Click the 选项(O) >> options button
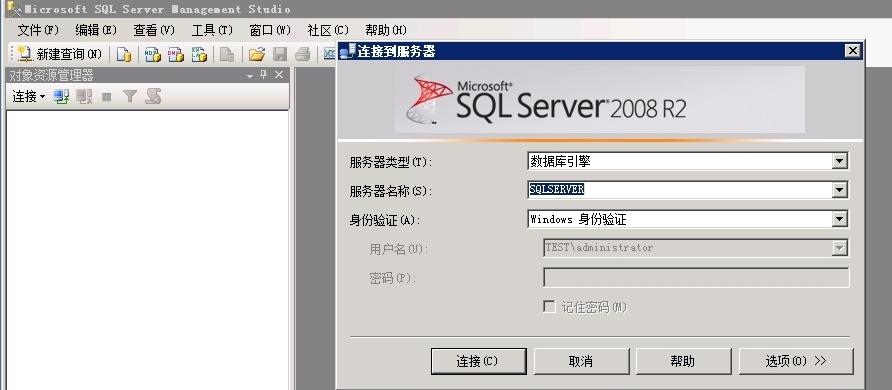The image size is (892, 390). (x=796, y=361)
